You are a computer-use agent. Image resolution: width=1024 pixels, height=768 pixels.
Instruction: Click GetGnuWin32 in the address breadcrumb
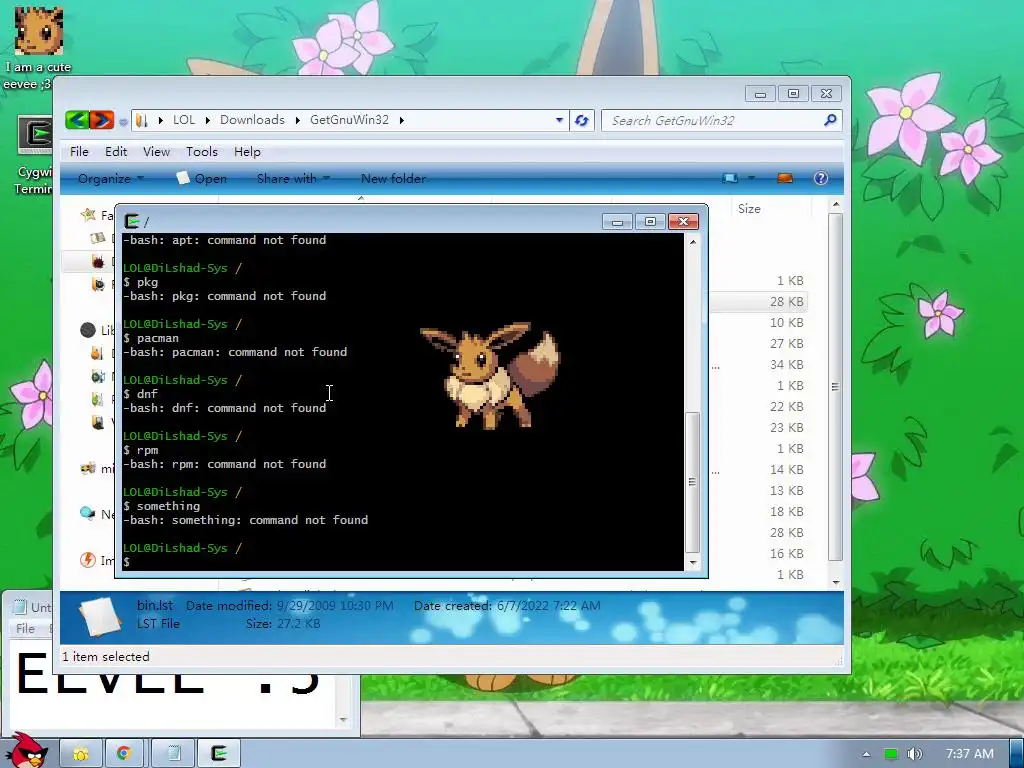(349, 120)
